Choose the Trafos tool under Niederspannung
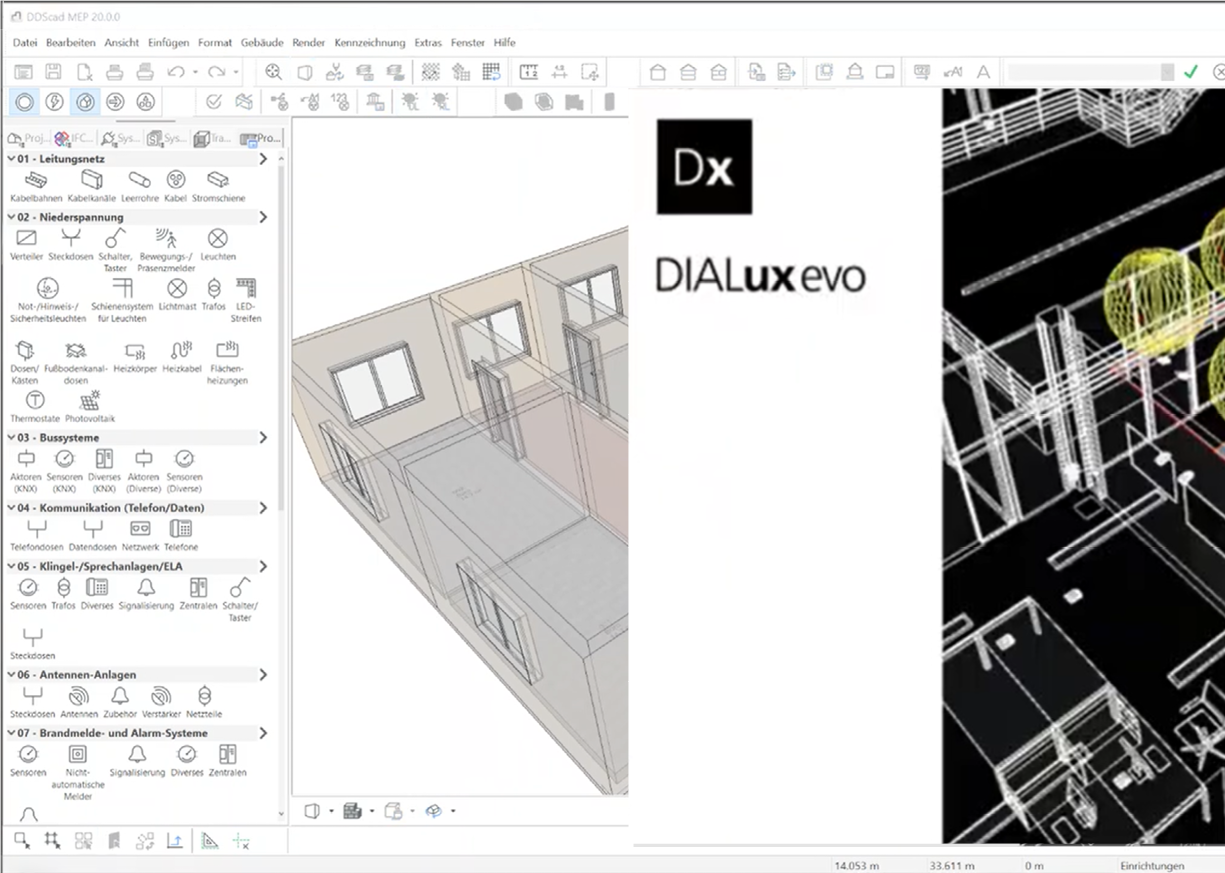The width and height of the screenshot is (1225, 873). click(x=214, y=295)
